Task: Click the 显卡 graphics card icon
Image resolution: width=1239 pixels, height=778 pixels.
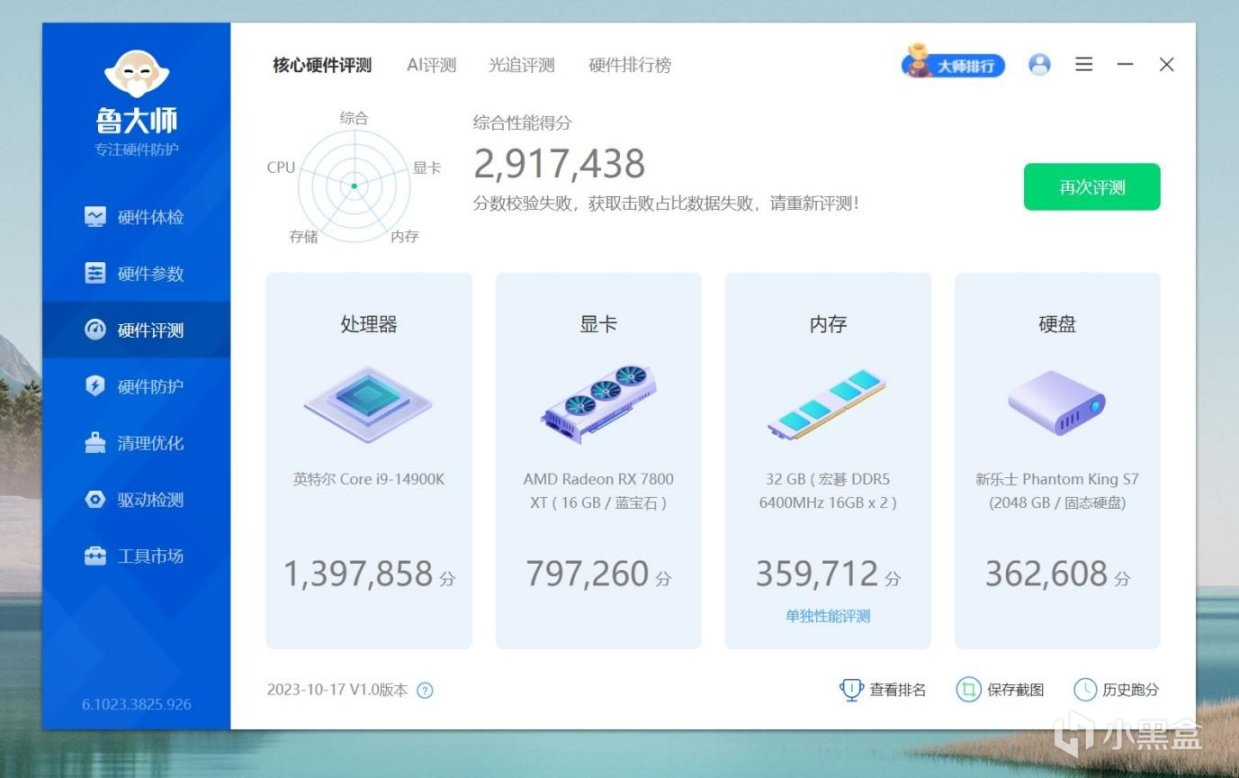Action: (598, 404)
